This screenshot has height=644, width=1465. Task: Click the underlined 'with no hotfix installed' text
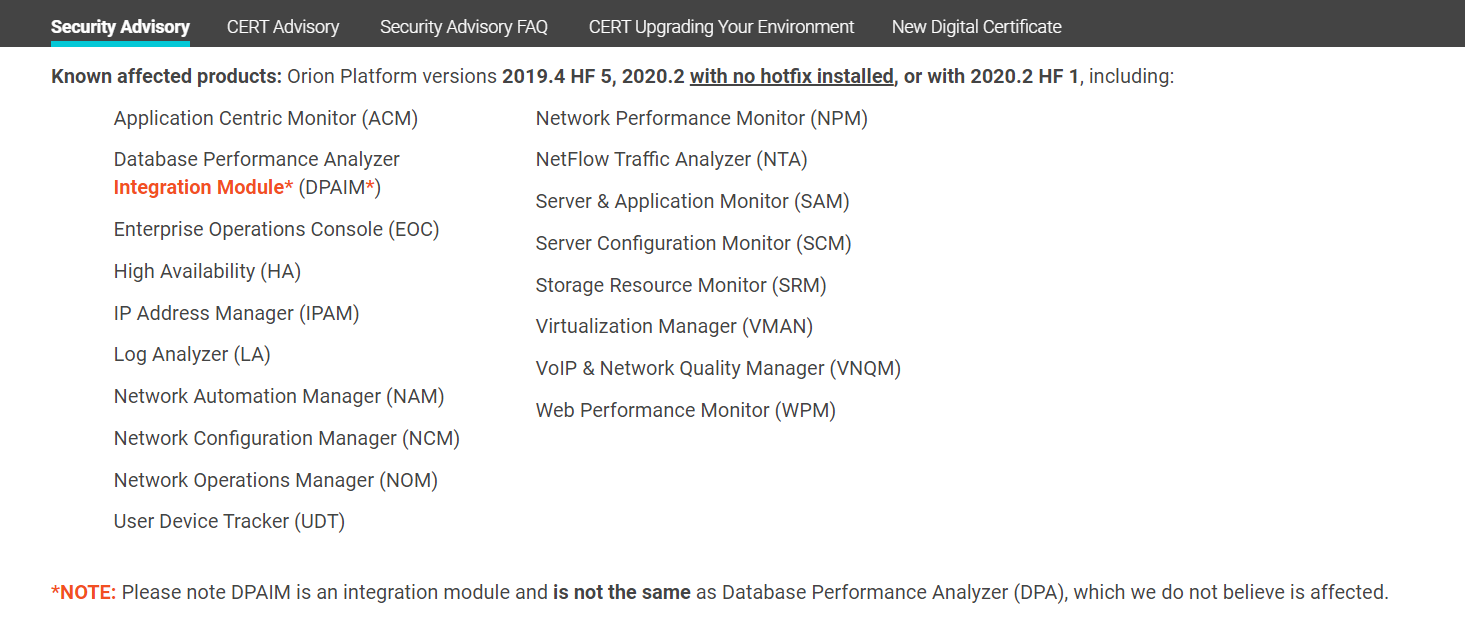coord(791,76)
